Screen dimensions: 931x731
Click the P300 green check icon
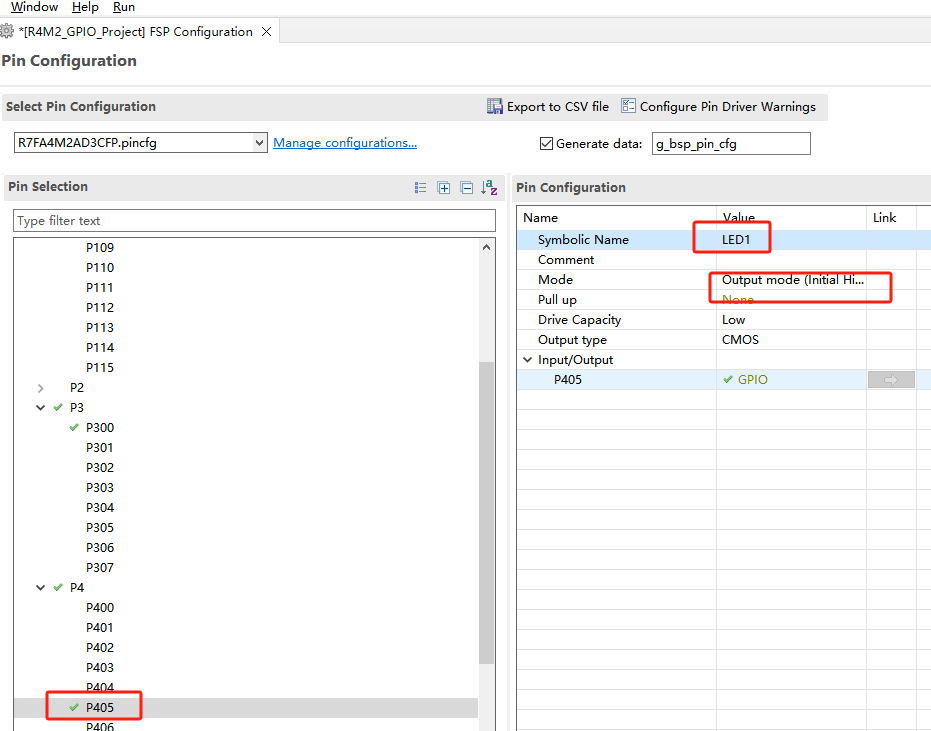[x=74, y=428]
